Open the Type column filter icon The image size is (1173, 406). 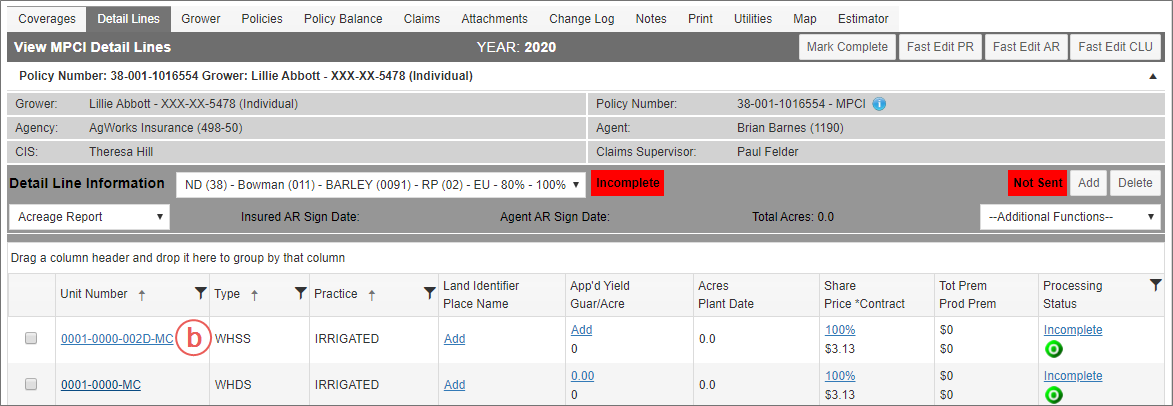pyautogui.click(x=301, y=294)
